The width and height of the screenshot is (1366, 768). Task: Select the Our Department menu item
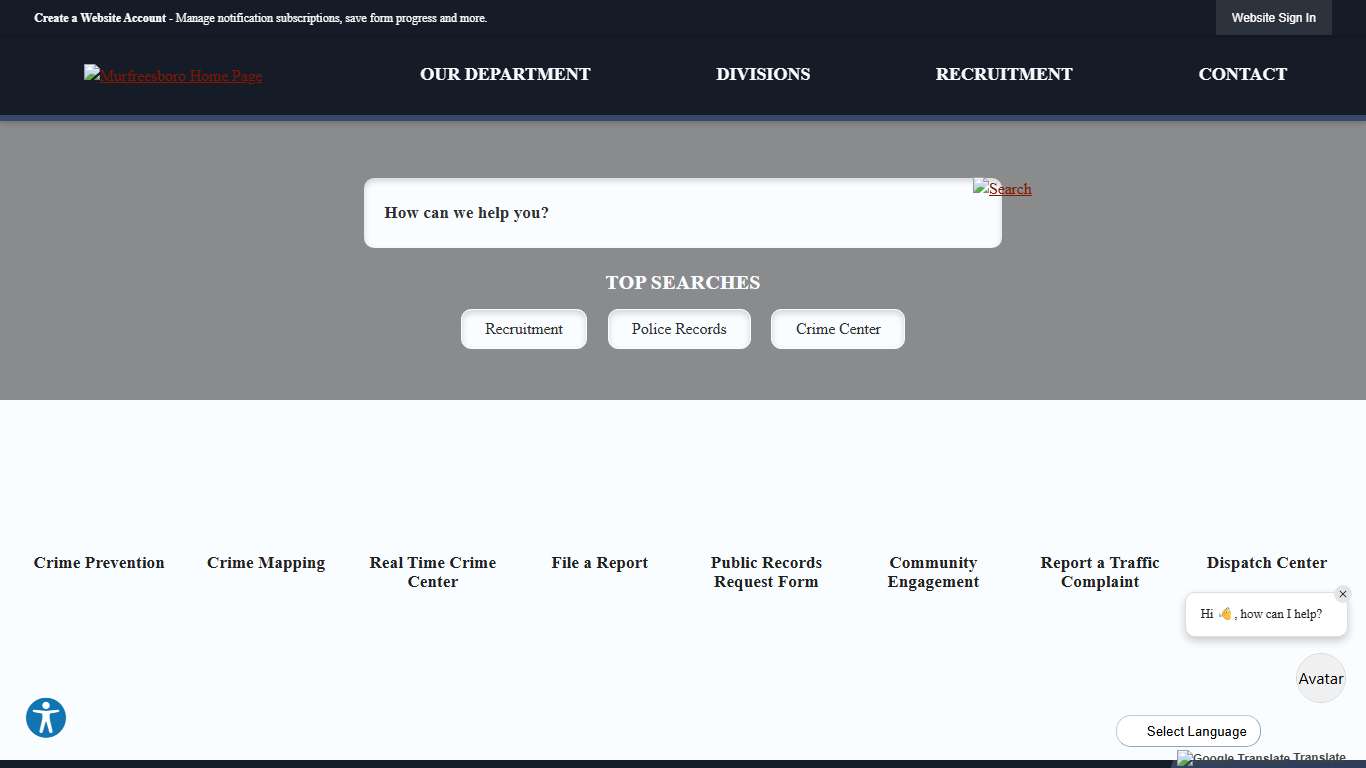tap(505, 74)
